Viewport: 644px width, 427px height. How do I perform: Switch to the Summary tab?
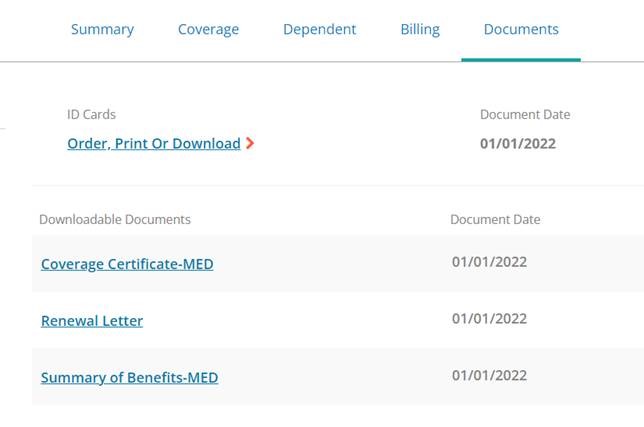(102, 30)
